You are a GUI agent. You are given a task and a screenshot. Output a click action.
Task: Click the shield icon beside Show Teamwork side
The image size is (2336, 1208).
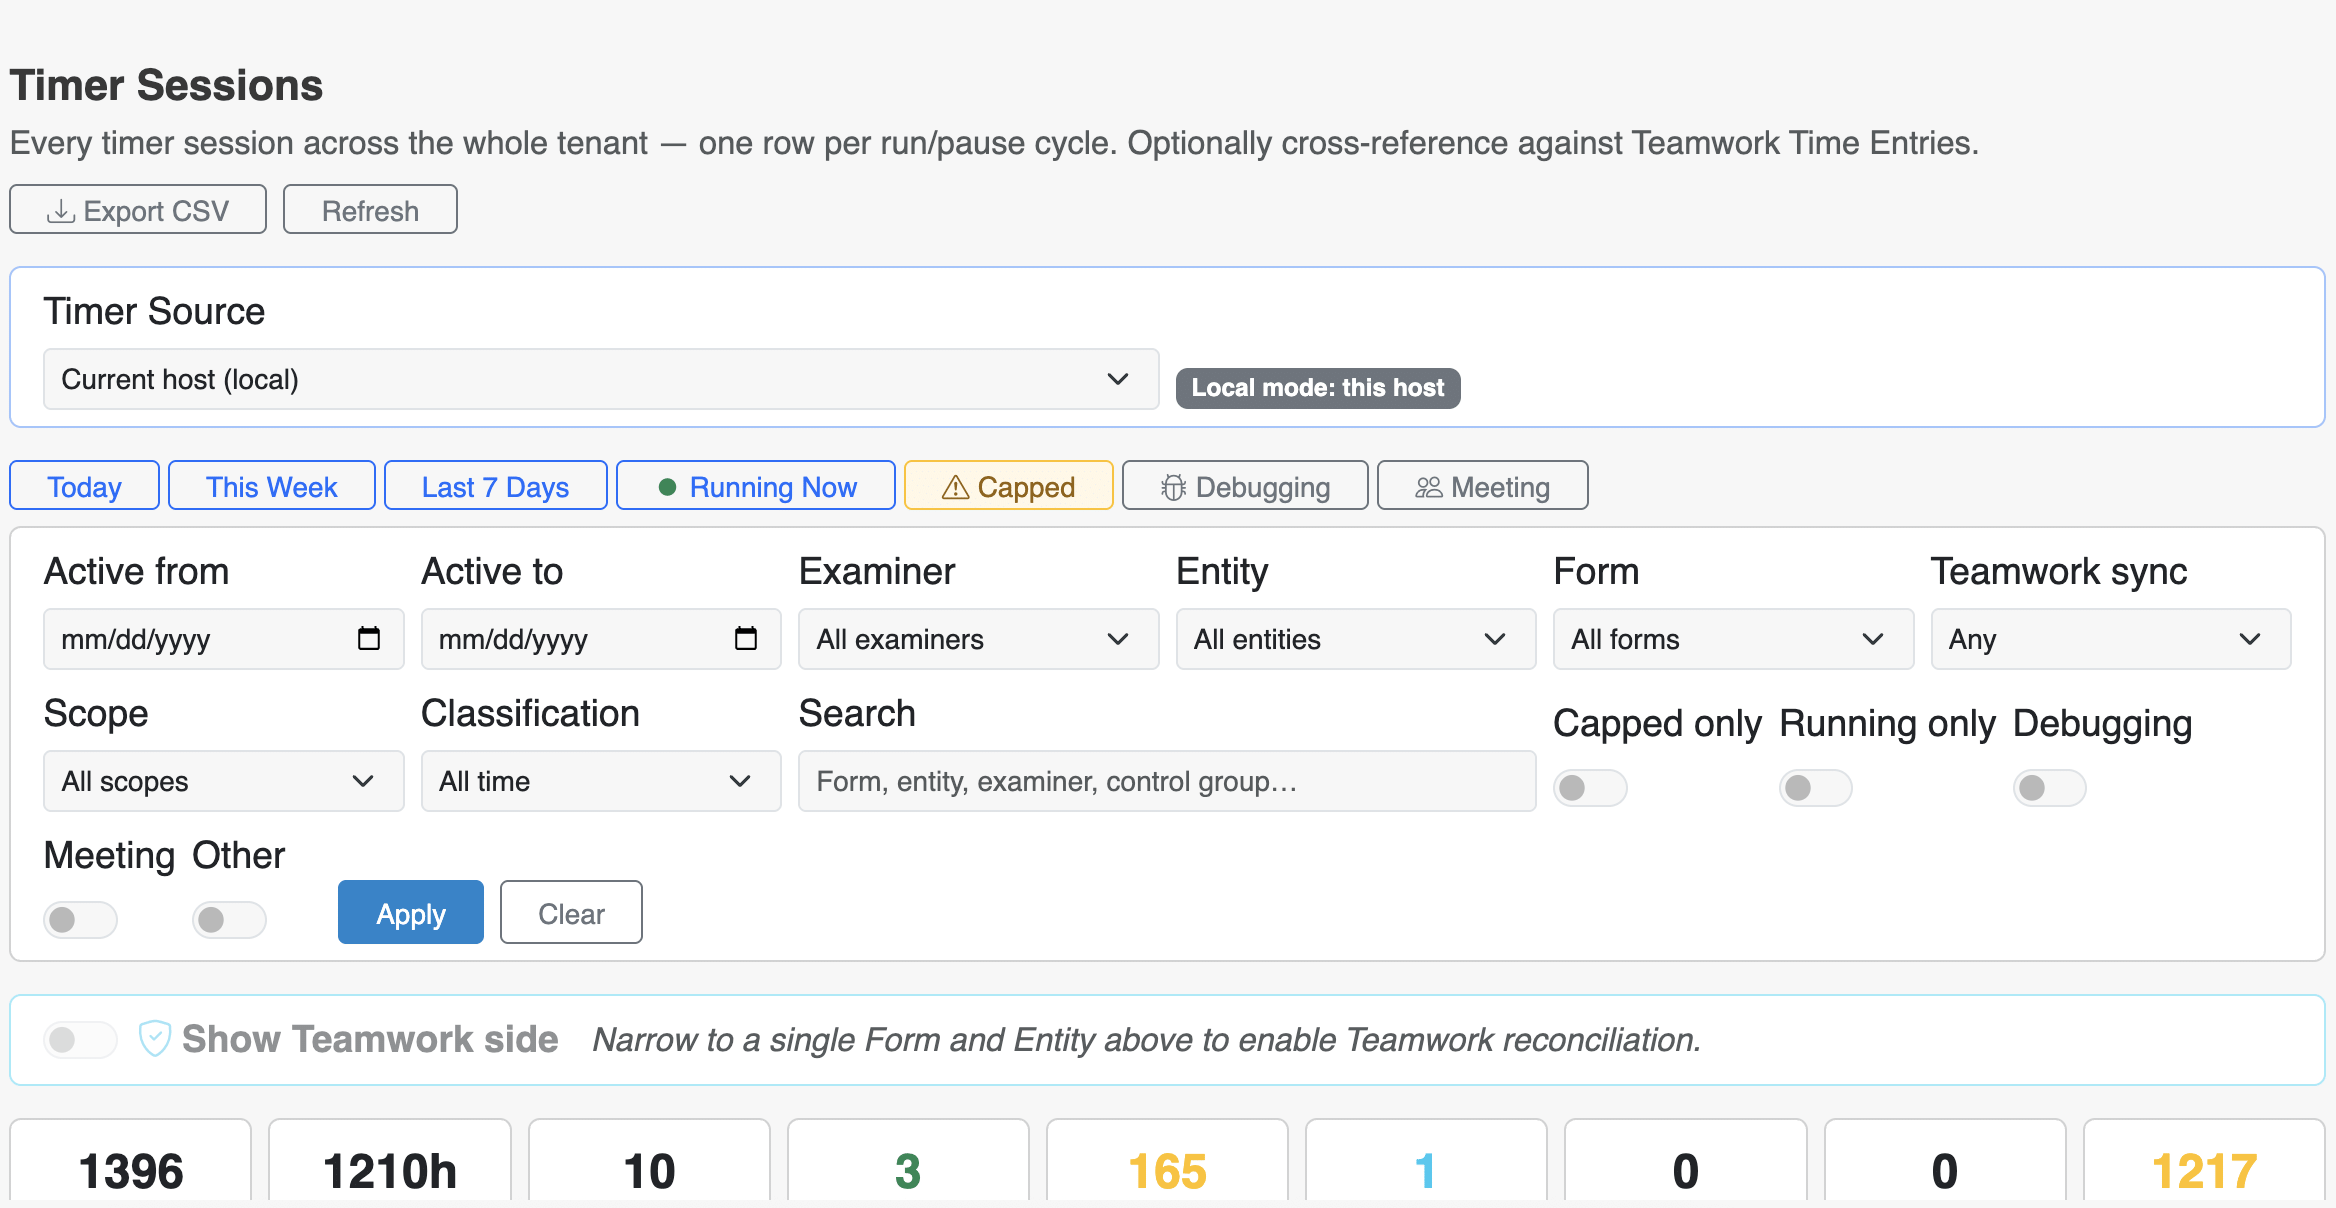coord(154,1039)
